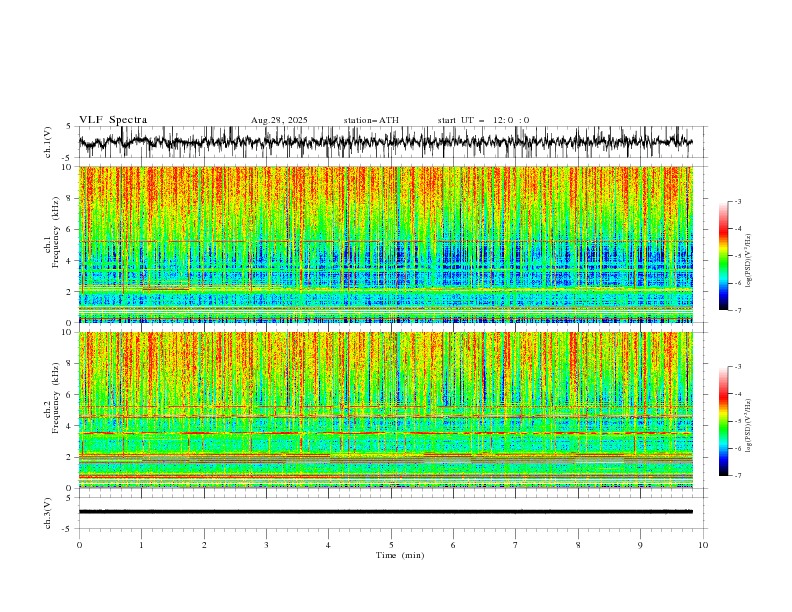792x612 pixels.
Task: Click the ch.1 spectrogram panel
Action: coord(386,244)
